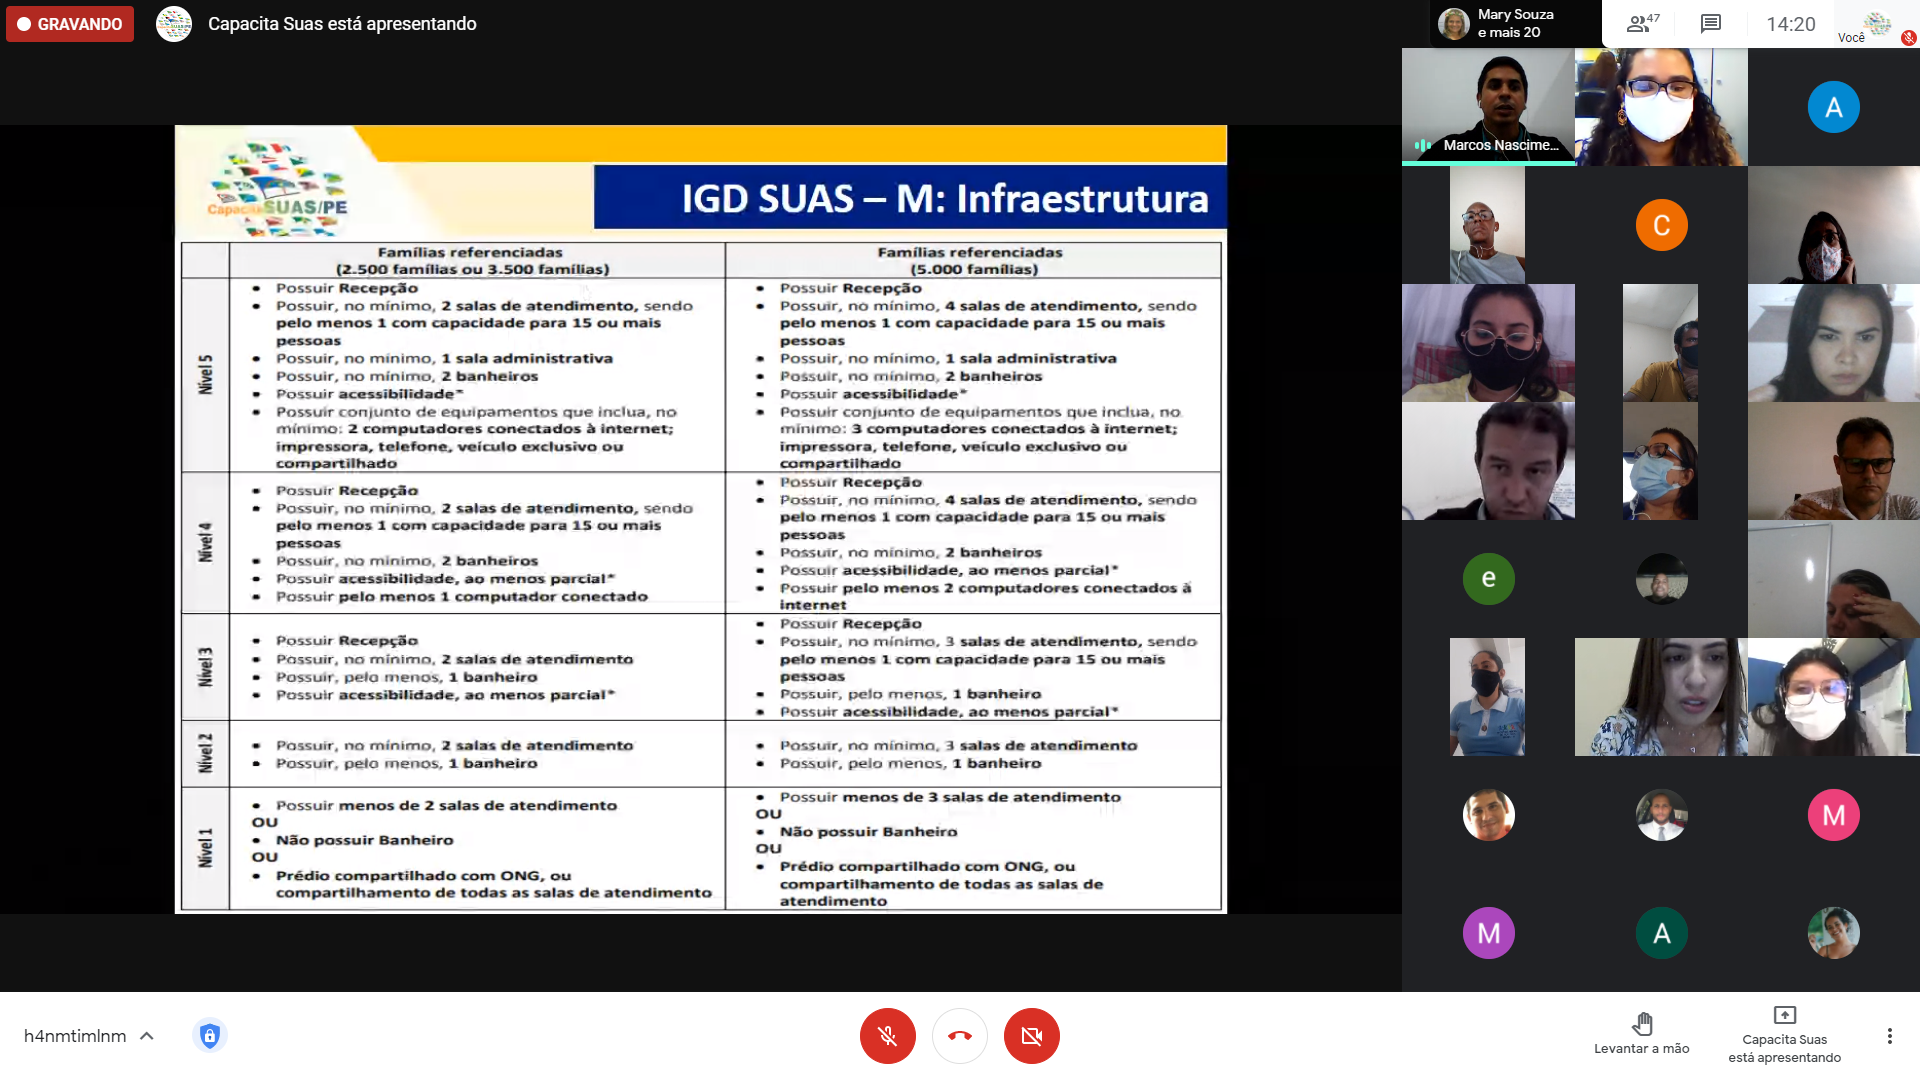Open the three-dot more options menu
This screenshot has height=1080, width=1920.
click(x=1889, y=1036)
